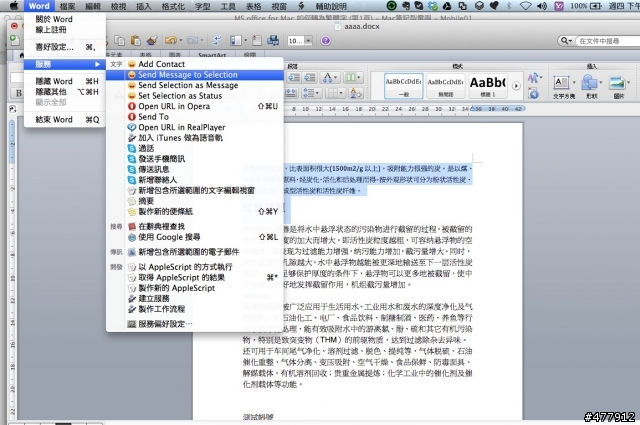Open the 檔案 menu

click(x=67, y=6)
